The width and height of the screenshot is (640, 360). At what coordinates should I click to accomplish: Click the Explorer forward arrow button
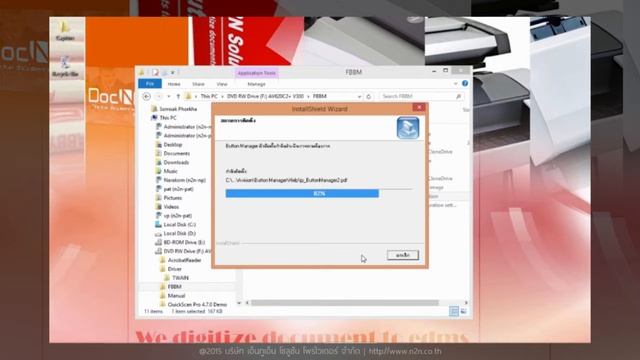(x=159, y=96)
